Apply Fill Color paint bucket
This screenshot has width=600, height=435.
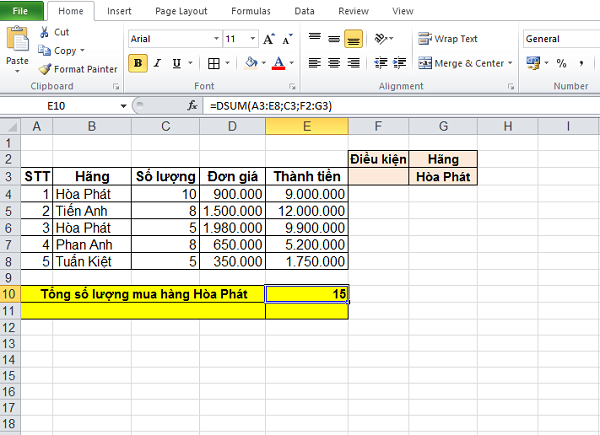click(x=251, y=63)
